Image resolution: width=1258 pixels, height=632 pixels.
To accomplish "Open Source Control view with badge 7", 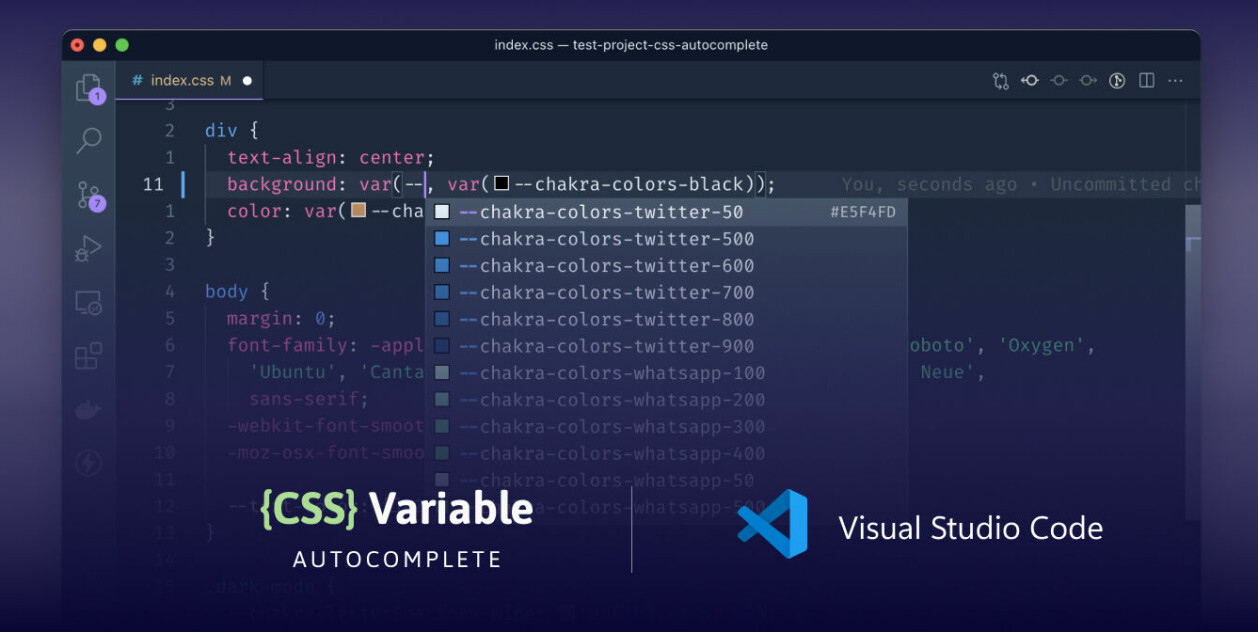I will tap(89, 195).
